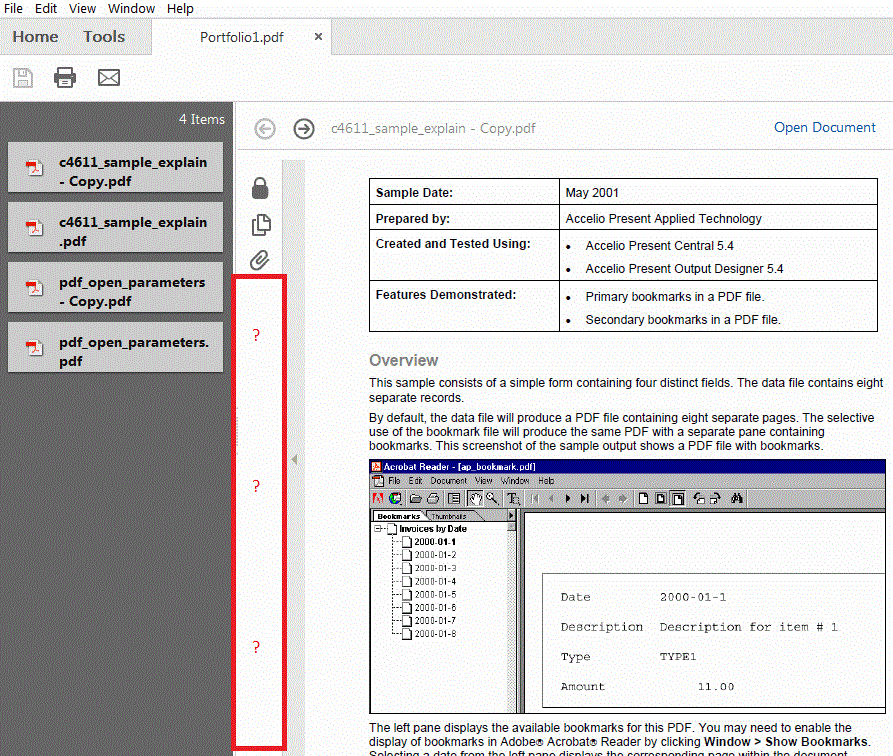Click the file name 'c4611_sample_explain - Copy.pdf' in preview header
Image resolution: width=893 pixels, height=756 pixels.
click(x=433, y=128)
